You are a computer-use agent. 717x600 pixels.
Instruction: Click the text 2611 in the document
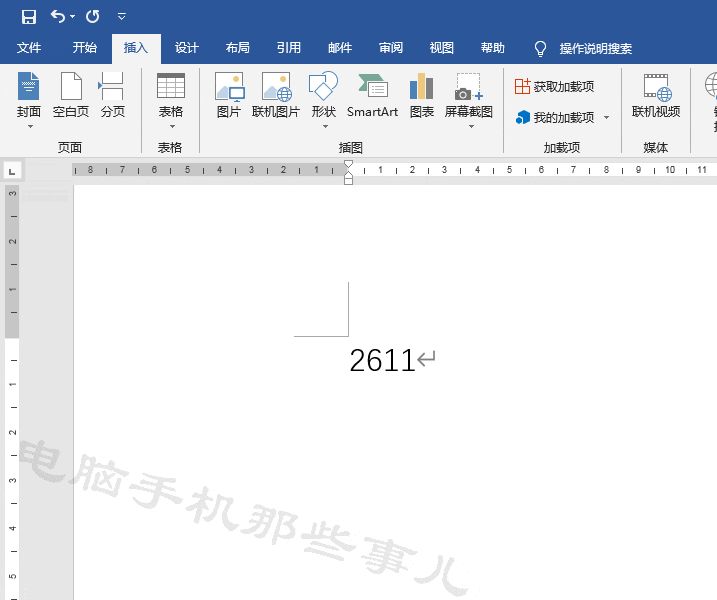[x=382, y=360]
